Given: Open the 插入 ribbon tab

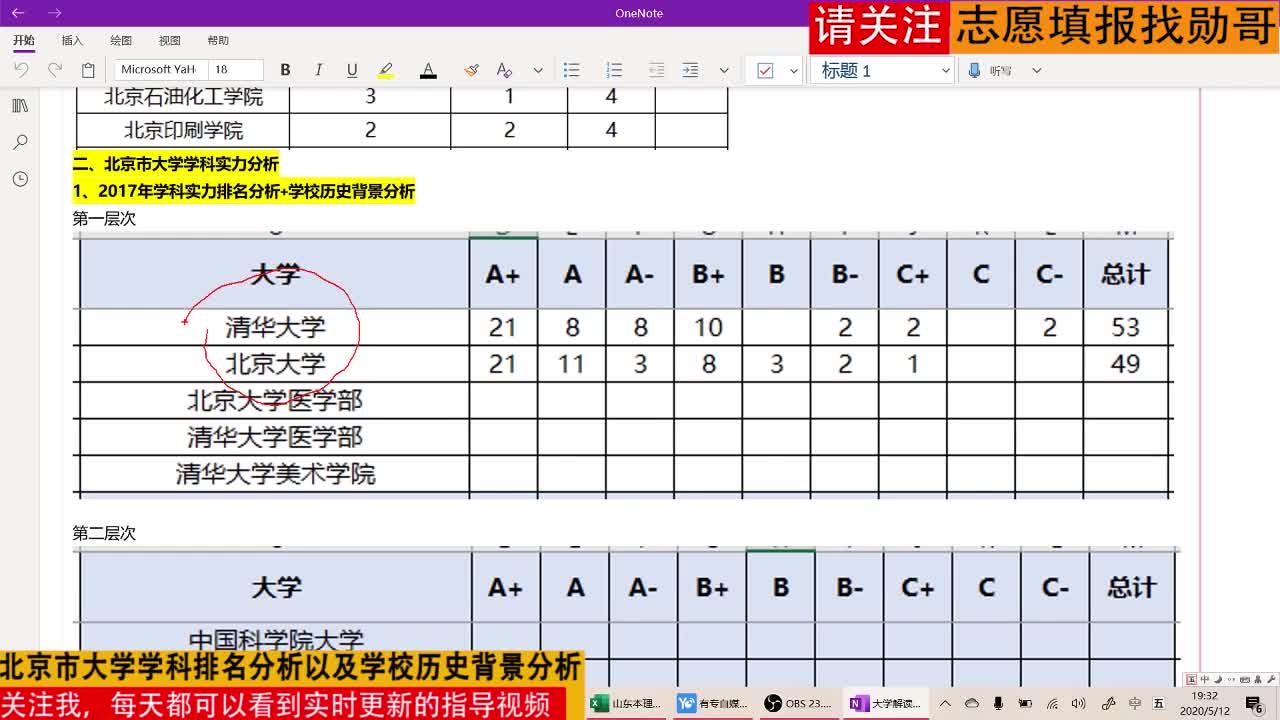Looking at the screenshot, I should point(72,40).
